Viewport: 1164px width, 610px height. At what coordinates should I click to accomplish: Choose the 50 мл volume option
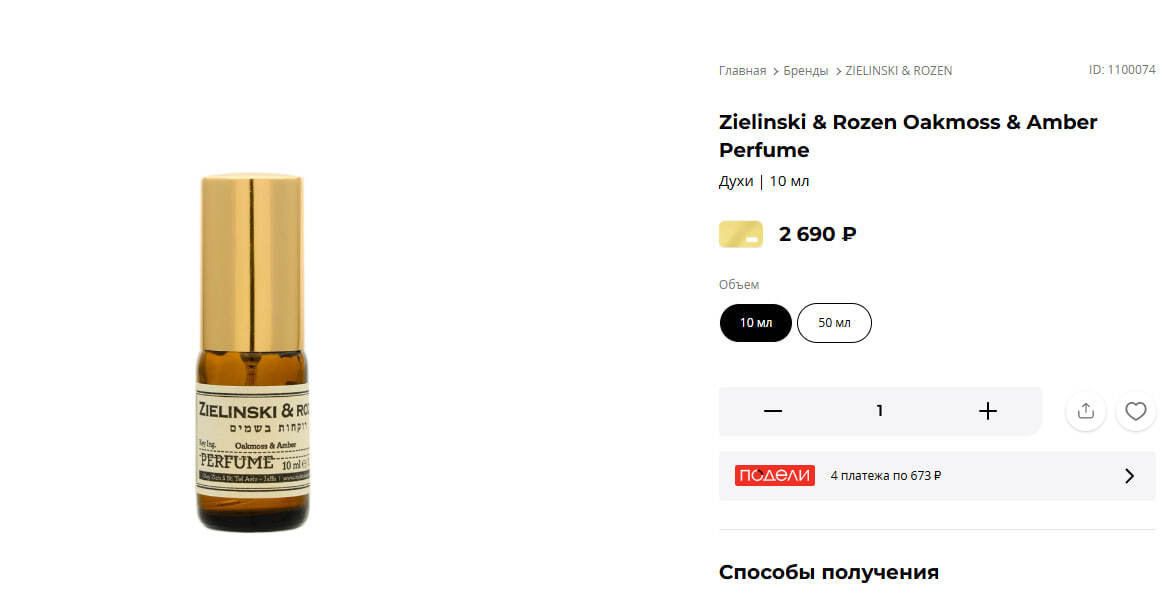coord(834,323)
